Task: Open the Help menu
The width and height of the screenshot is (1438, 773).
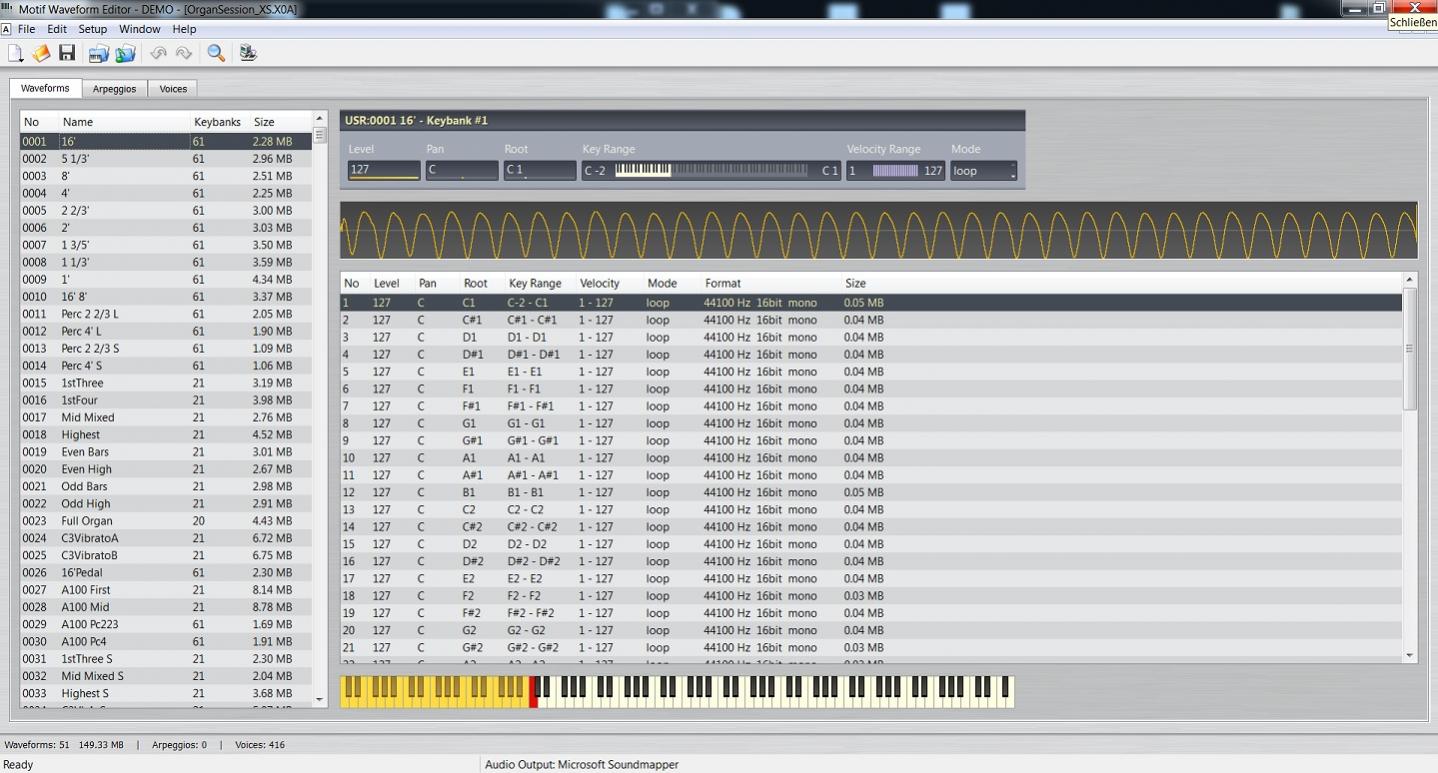Action: click(x=184, y=29)
